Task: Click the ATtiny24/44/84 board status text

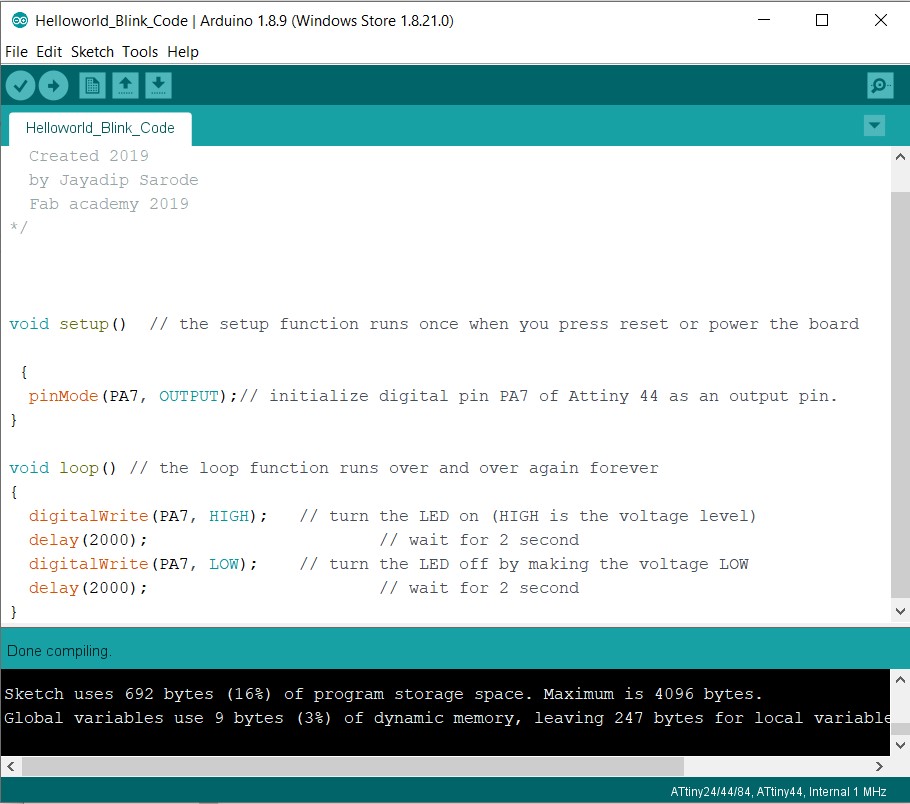Action: point(778,792)
